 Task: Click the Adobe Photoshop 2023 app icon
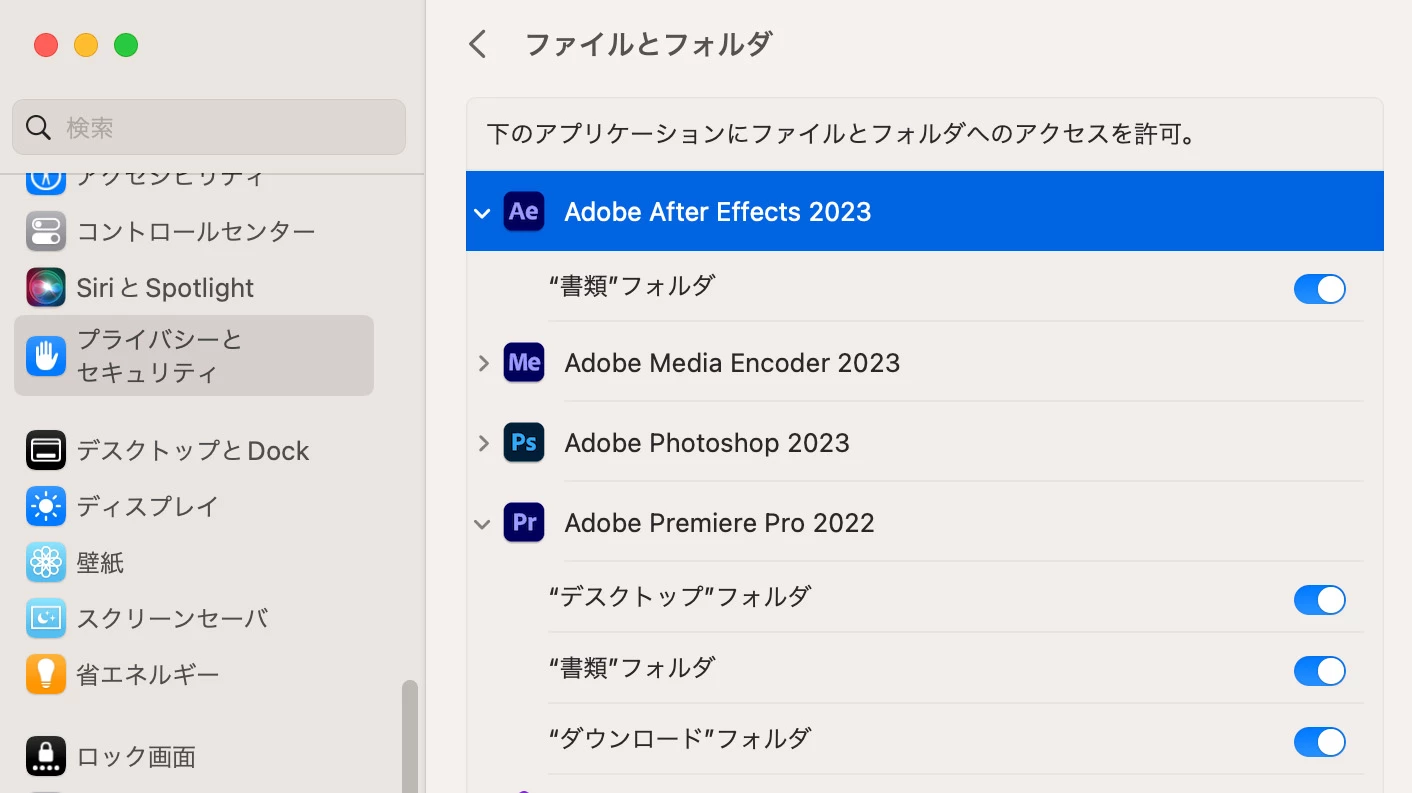coord(524,442)
